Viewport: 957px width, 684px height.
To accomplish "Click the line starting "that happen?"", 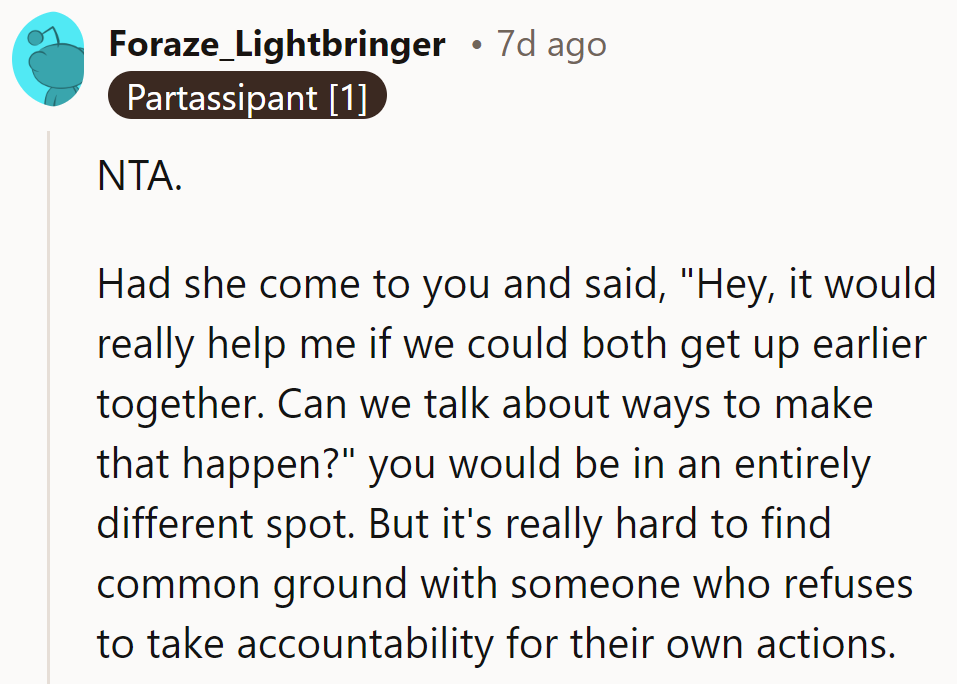I will (484, 465).
